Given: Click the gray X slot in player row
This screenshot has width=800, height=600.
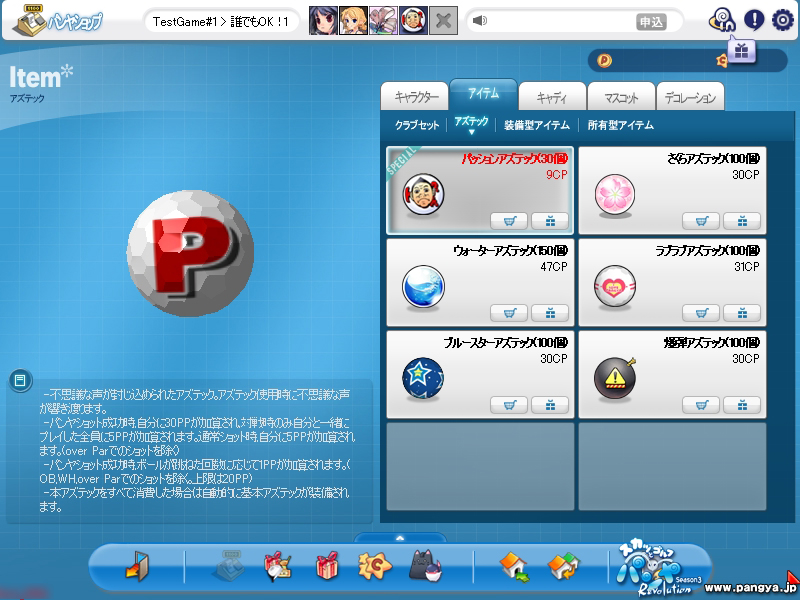Looking at the screenshot, I should 444,21.
